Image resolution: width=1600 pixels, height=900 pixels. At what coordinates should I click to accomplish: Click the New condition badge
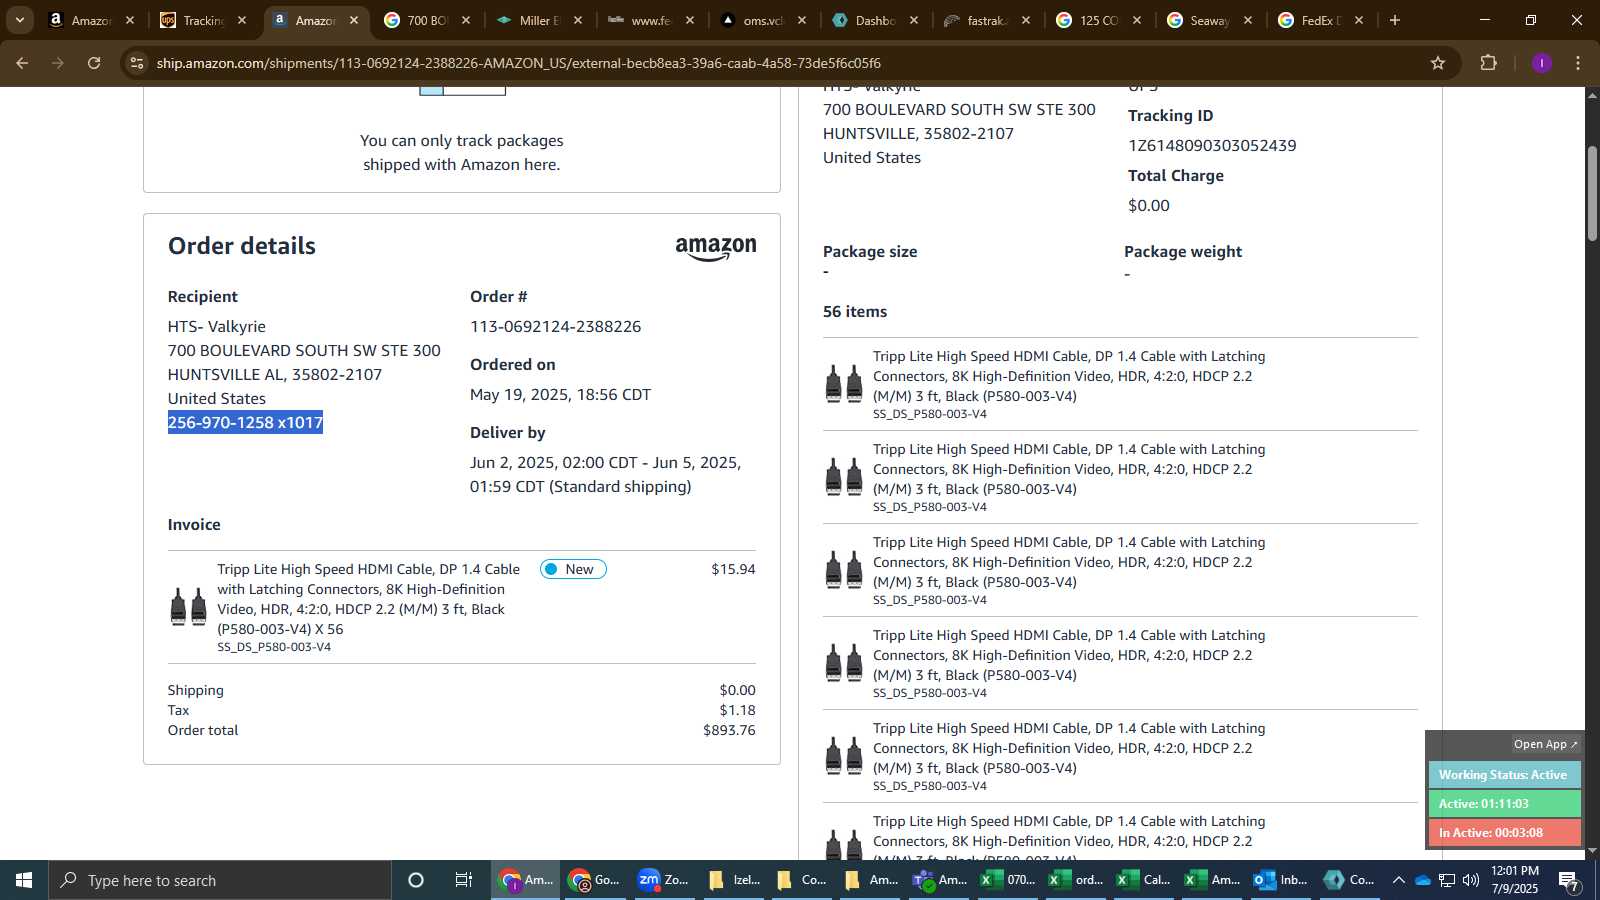click(x=573, y=569)
